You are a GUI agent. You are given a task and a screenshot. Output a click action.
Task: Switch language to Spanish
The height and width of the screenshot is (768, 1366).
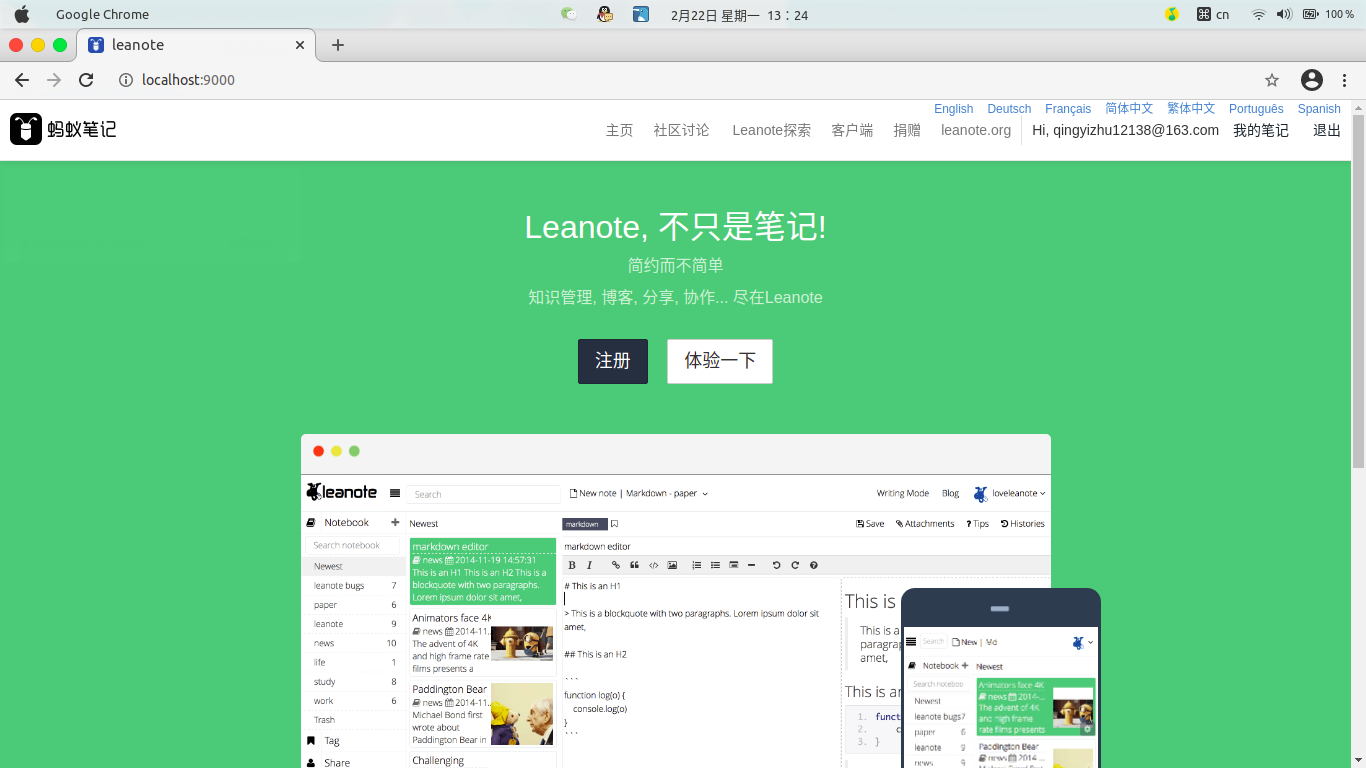coord(1319,109)
